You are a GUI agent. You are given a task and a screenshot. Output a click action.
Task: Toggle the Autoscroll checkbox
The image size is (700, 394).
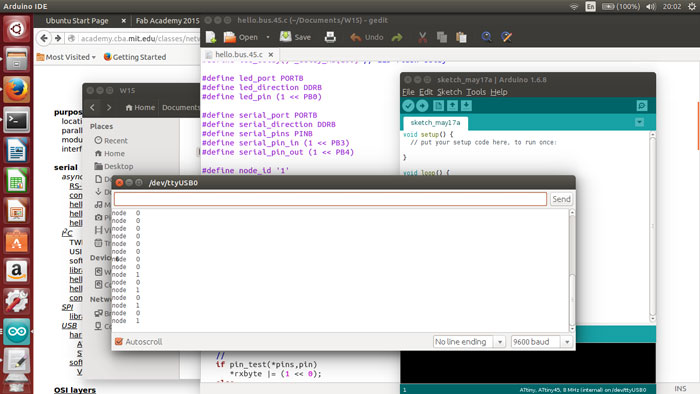click(x=119, y=341)
